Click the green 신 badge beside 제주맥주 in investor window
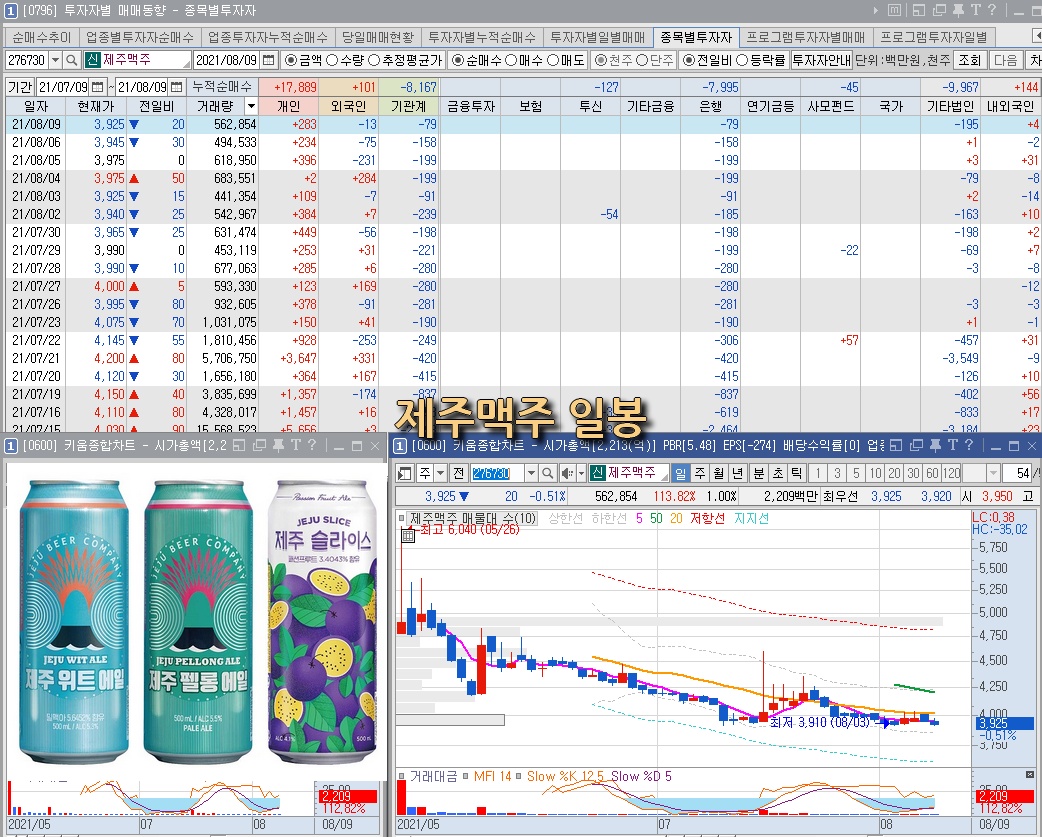This screenshot has width=1042, height=837. [92, 60]
